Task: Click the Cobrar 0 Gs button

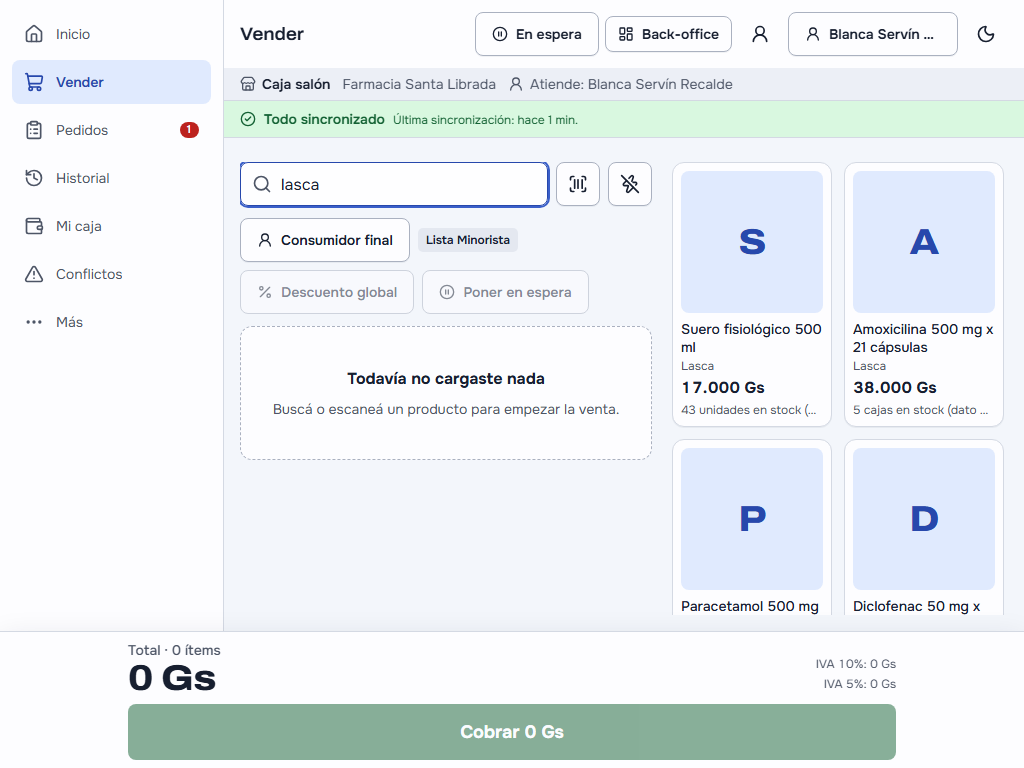Action: point(512,731)
